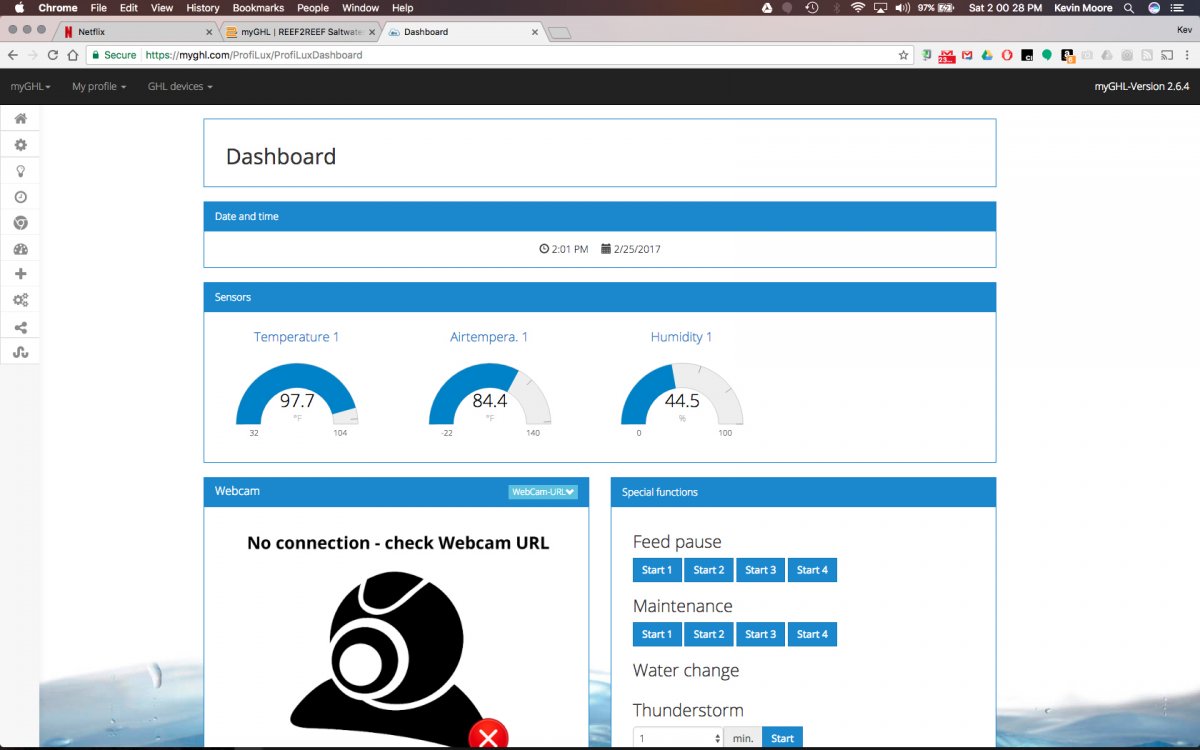Expand the myGHL dropdown menu

[x=31, y=87]
